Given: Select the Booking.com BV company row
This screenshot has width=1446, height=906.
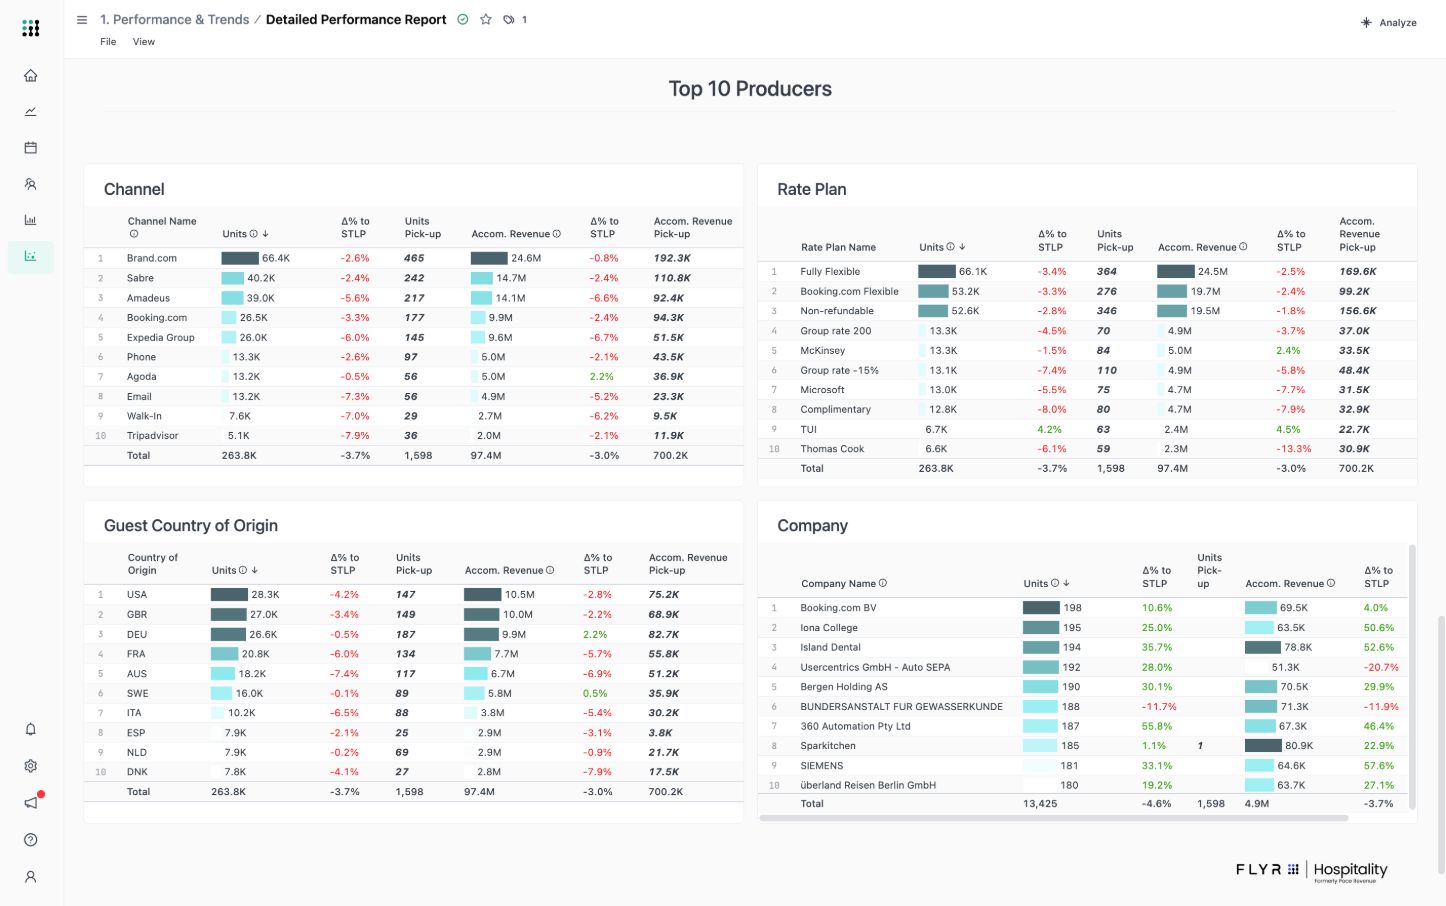Looking at the screenshot, I should click(1083, 608).
